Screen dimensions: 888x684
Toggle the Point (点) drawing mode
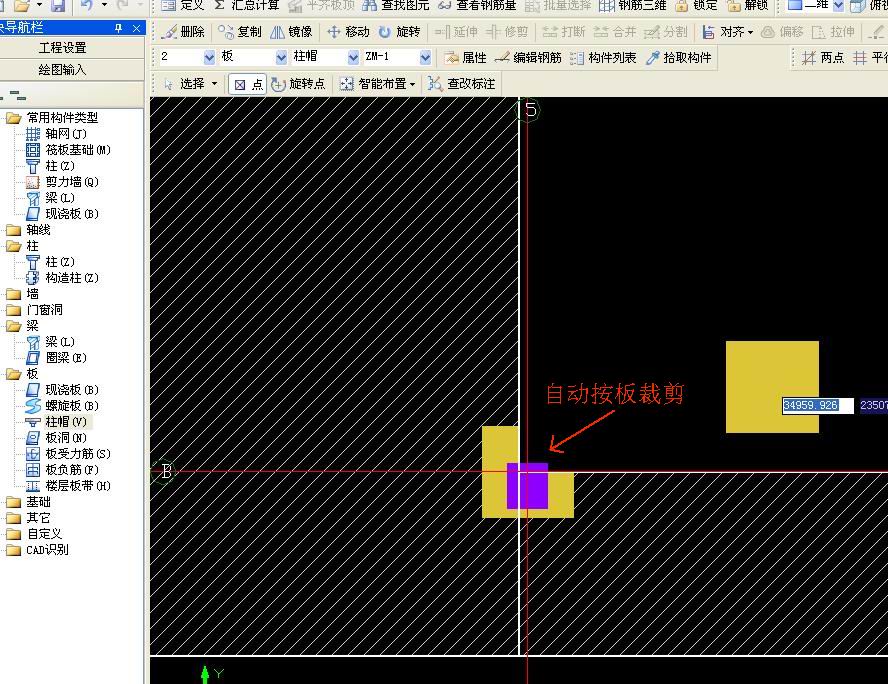[x=248, y=84]
